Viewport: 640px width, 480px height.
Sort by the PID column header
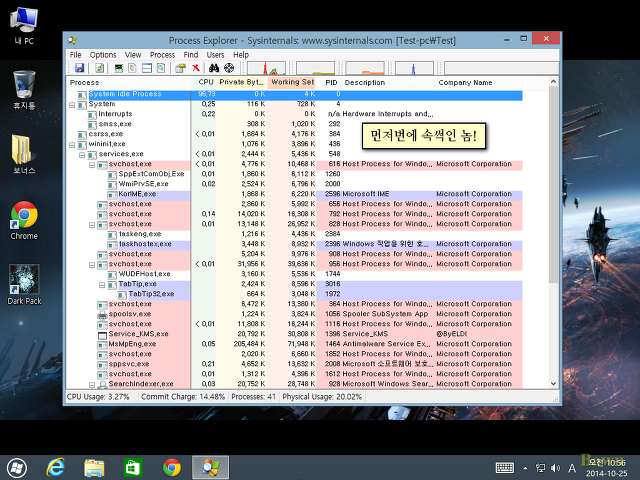point(329,82)
